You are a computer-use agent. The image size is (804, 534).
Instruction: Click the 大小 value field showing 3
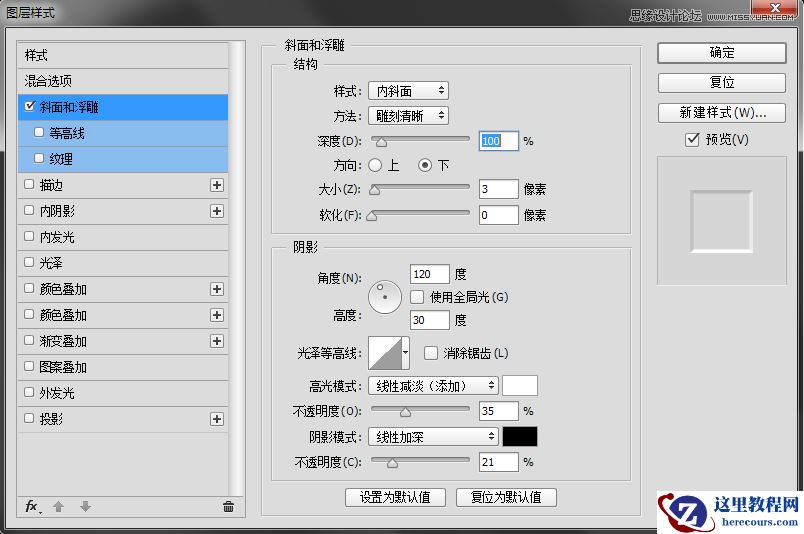[x=498, y=189]
